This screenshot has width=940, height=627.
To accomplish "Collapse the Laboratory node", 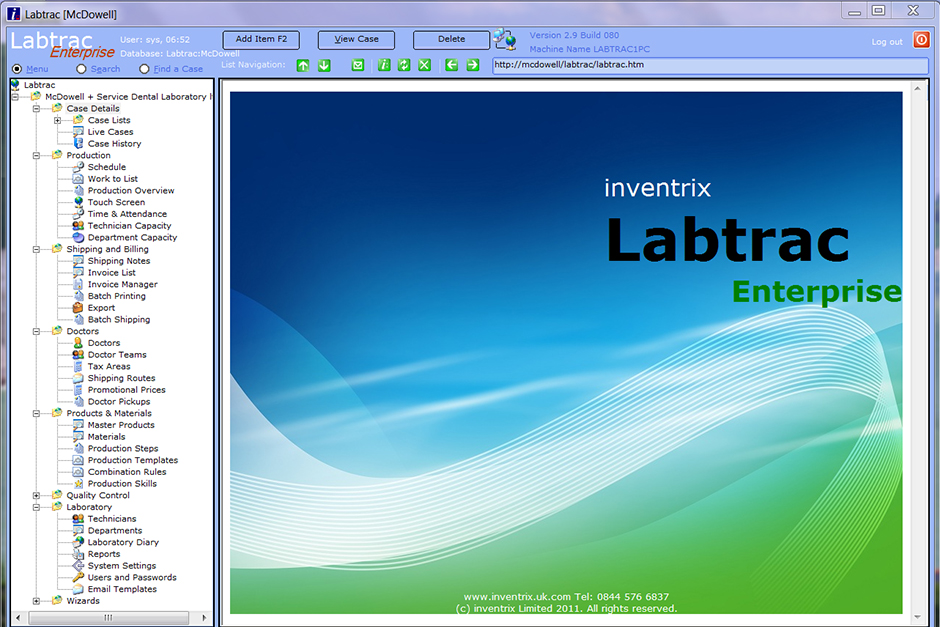I will pyautogui.click(x=37, y=507).
